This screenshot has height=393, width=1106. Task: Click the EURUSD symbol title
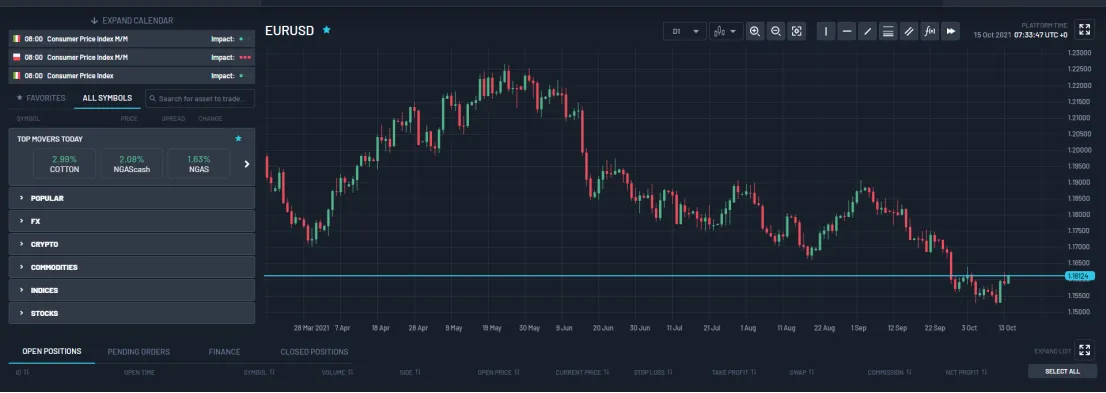(289, 30)
